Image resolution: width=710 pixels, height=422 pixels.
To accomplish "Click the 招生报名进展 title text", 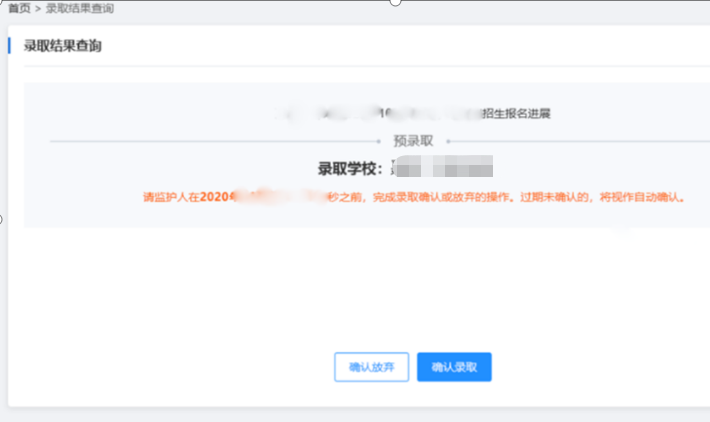I will [516, 113].
